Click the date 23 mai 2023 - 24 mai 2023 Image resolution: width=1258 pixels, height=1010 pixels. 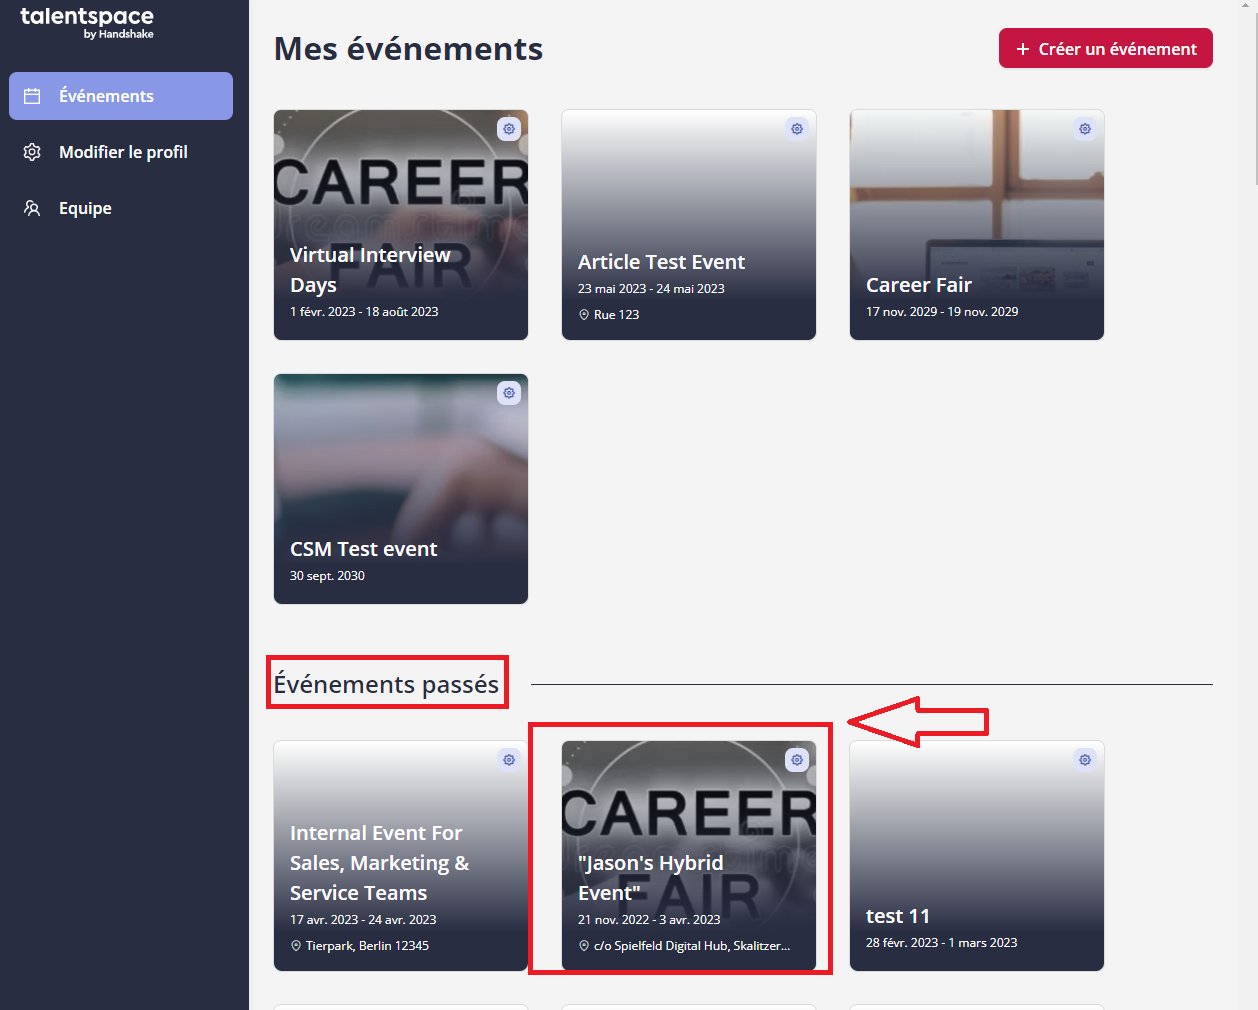651,288
